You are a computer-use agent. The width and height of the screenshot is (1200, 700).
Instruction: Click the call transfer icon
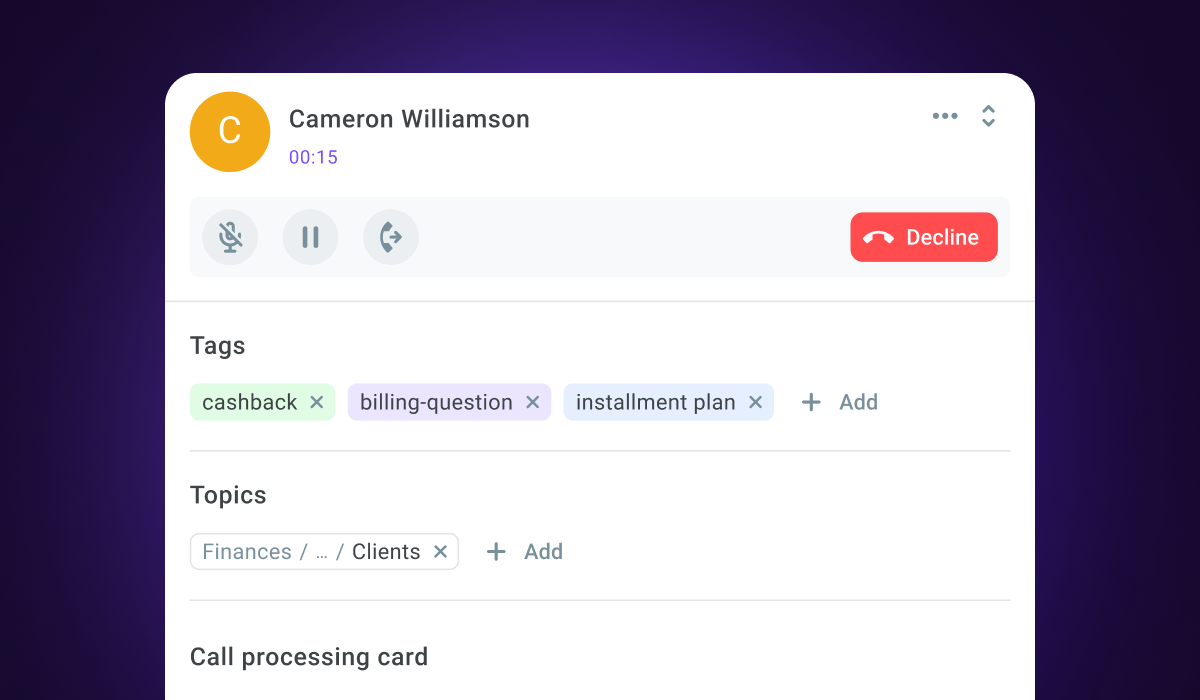(x=390, y=237)
